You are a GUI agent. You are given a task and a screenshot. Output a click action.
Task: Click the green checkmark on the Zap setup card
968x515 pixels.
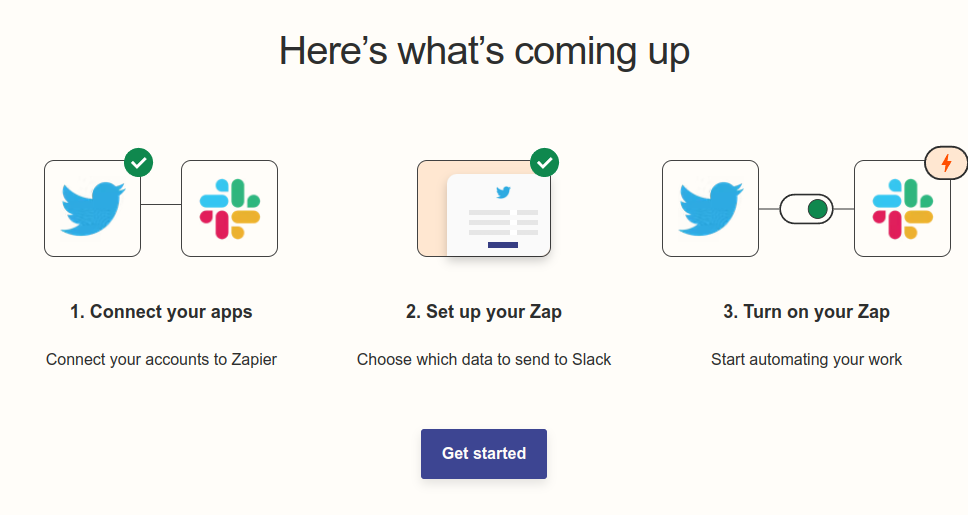(544, 162)
